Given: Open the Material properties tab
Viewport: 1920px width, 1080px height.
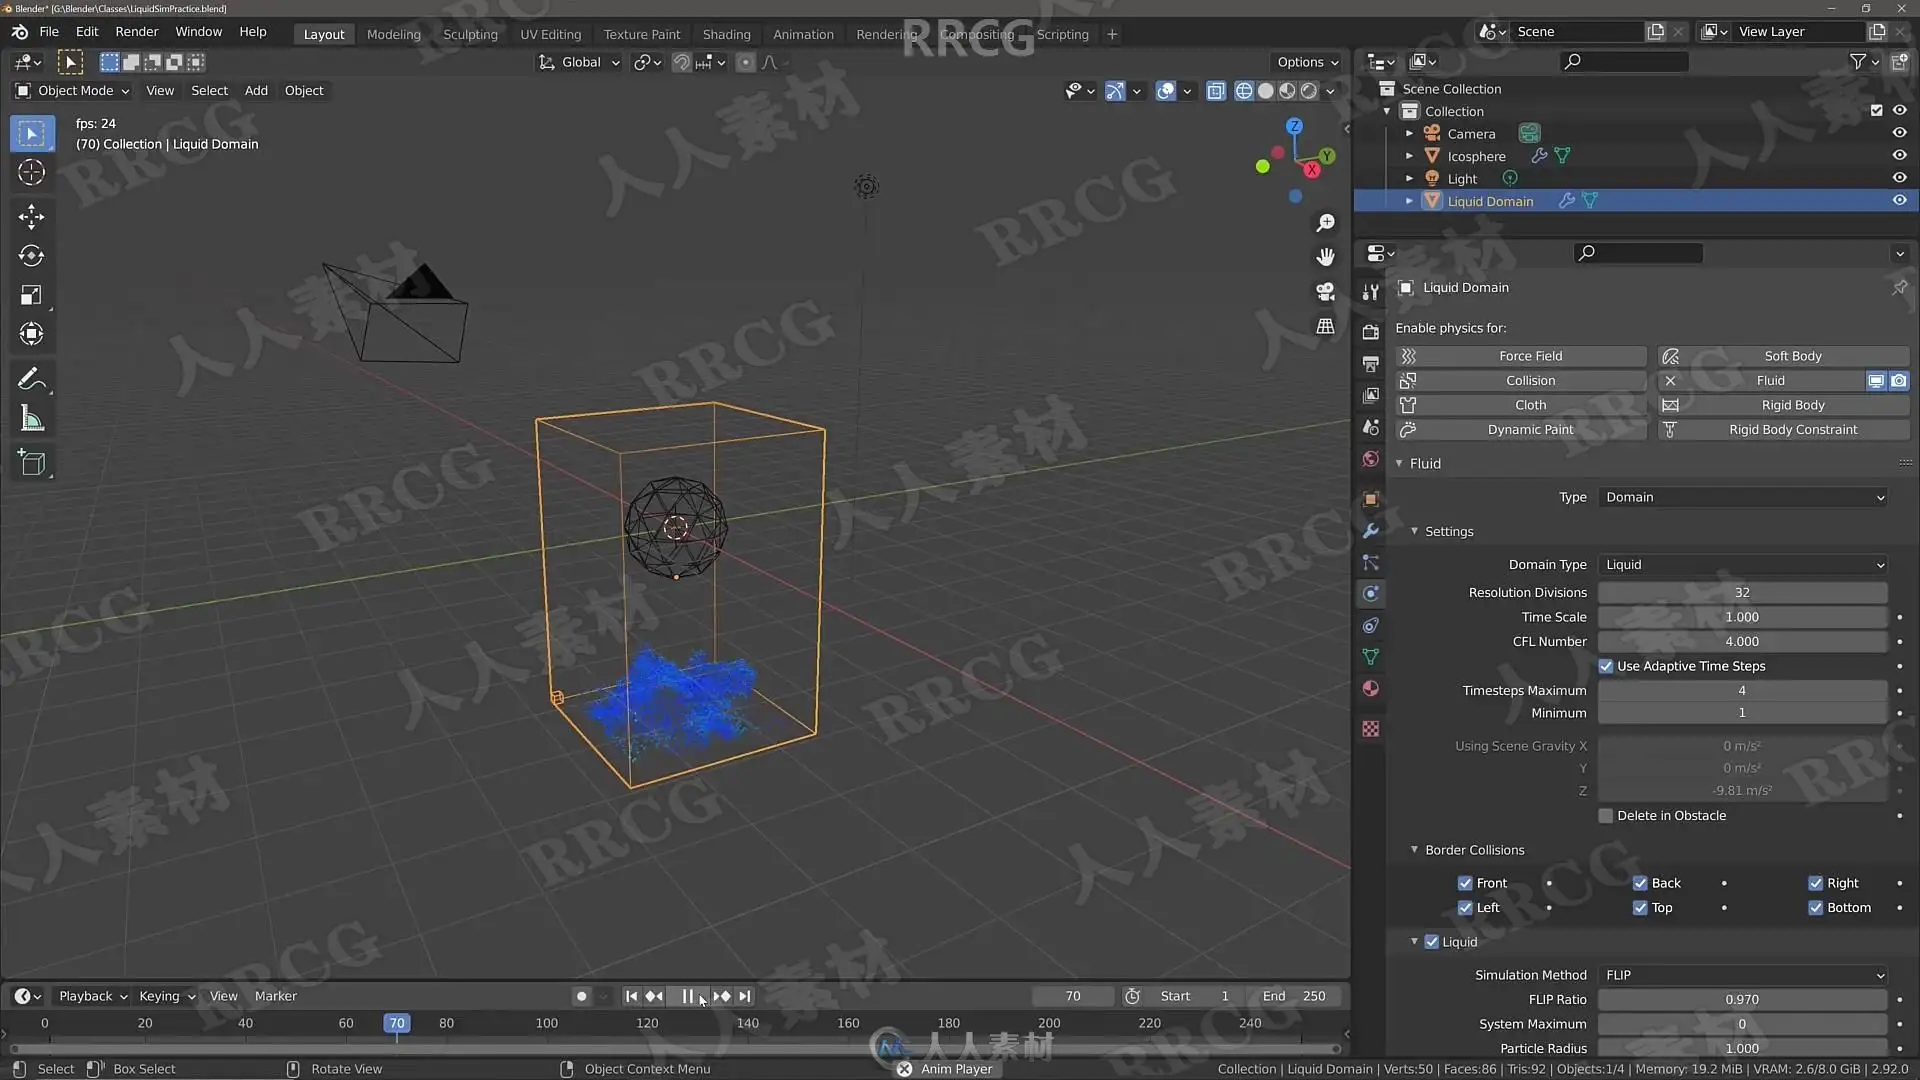Looking at the screenshot, I should coord(1371,689).
